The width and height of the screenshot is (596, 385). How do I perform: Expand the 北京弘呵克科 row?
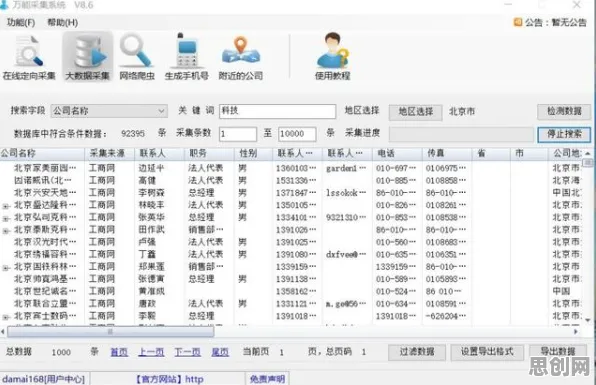(6, 219)
